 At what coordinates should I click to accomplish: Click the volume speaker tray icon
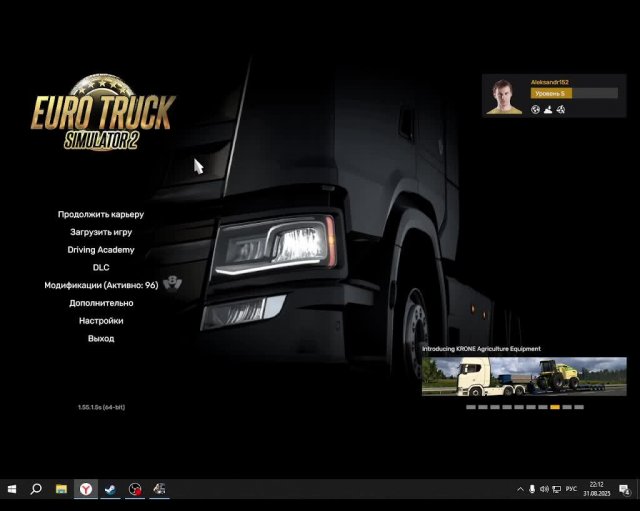[x=544, y=489]
